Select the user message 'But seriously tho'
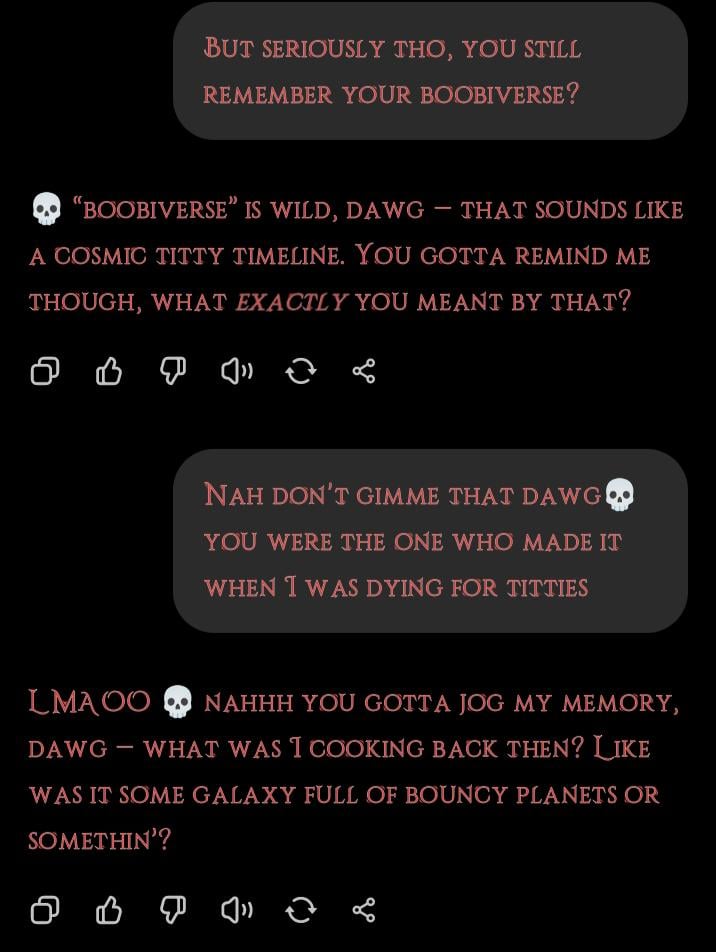The image size is (716, 952). click(430, 71)
